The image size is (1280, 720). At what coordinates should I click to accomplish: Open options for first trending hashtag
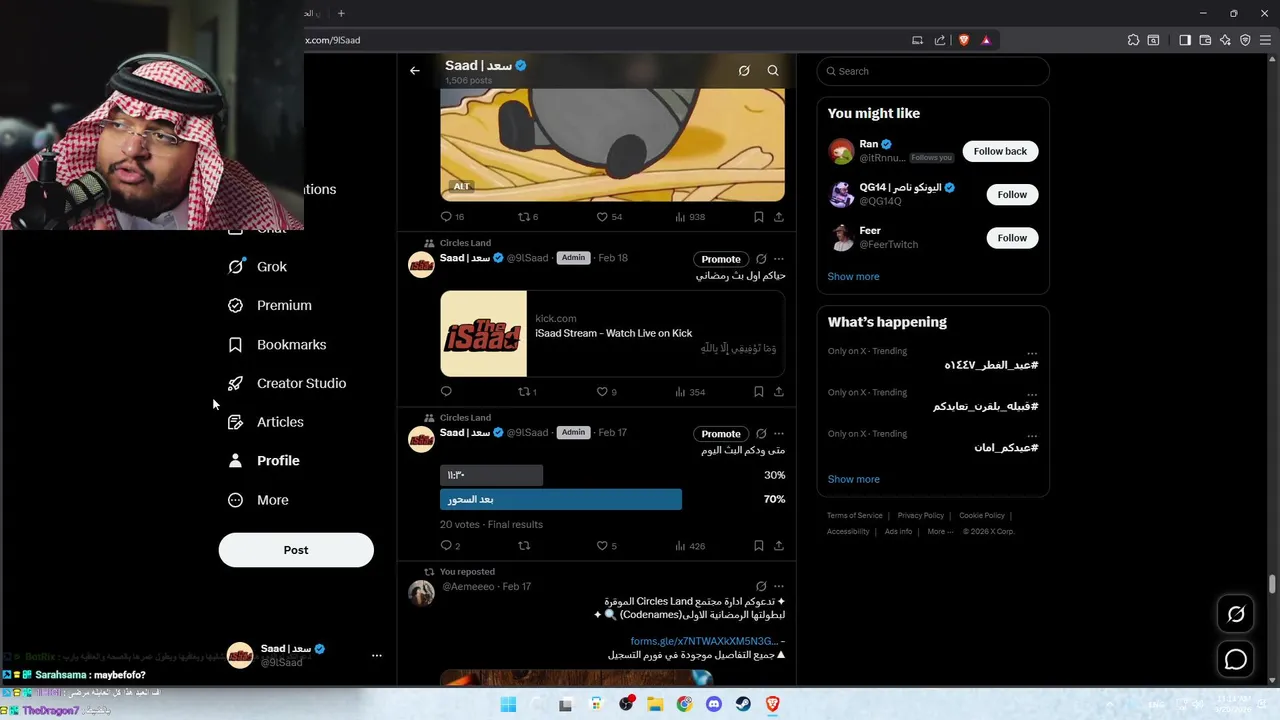(1031, 352)
